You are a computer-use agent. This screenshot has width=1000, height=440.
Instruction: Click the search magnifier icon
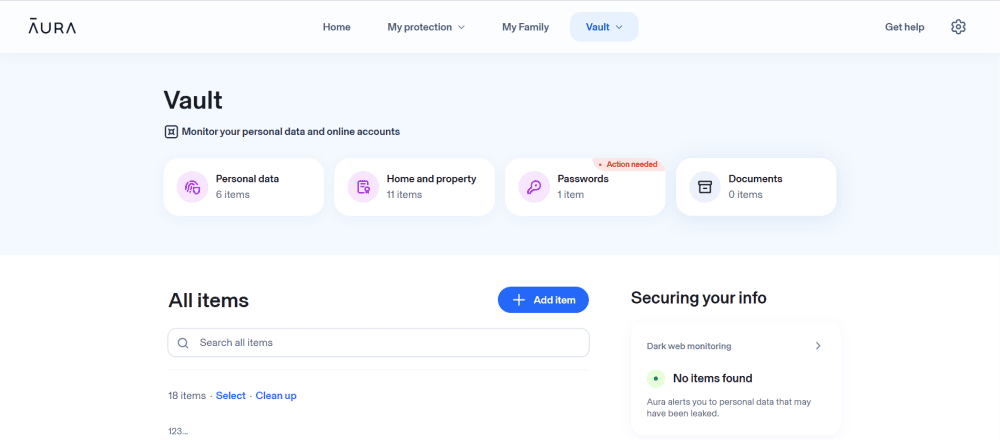click(x=183, y=343)
